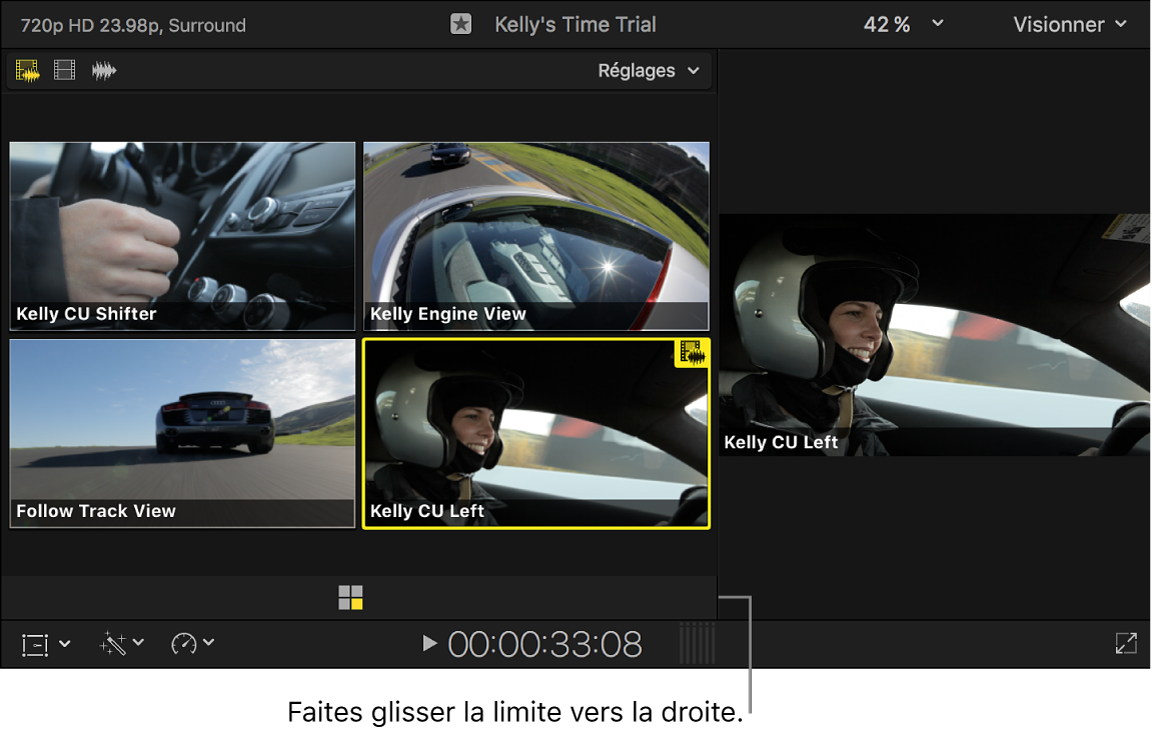Image resolution: width=1152 pixels, height=734 pixels.
Task: Open the retiming speedometer tool
Action: pos(186,644)
